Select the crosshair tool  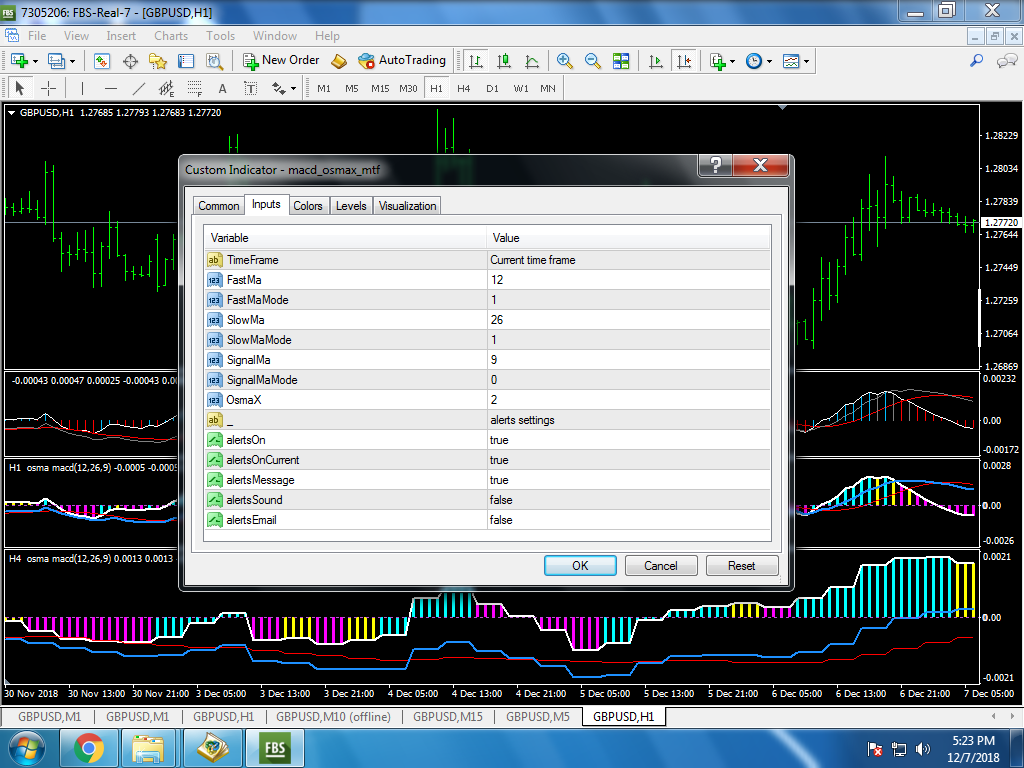[48, 88]
